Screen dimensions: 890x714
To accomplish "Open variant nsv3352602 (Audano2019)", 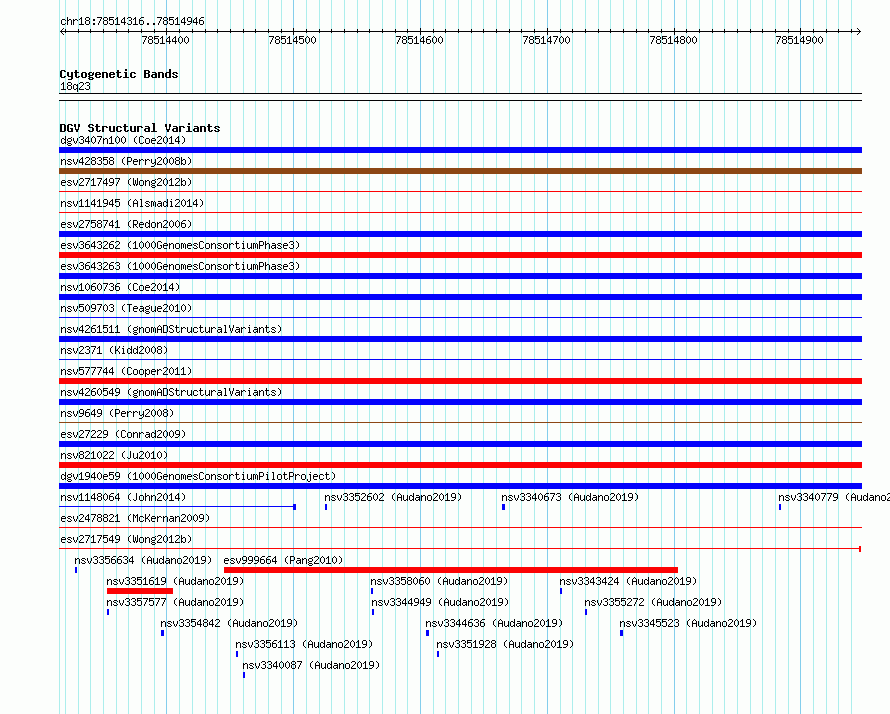I will pos(393,497).
